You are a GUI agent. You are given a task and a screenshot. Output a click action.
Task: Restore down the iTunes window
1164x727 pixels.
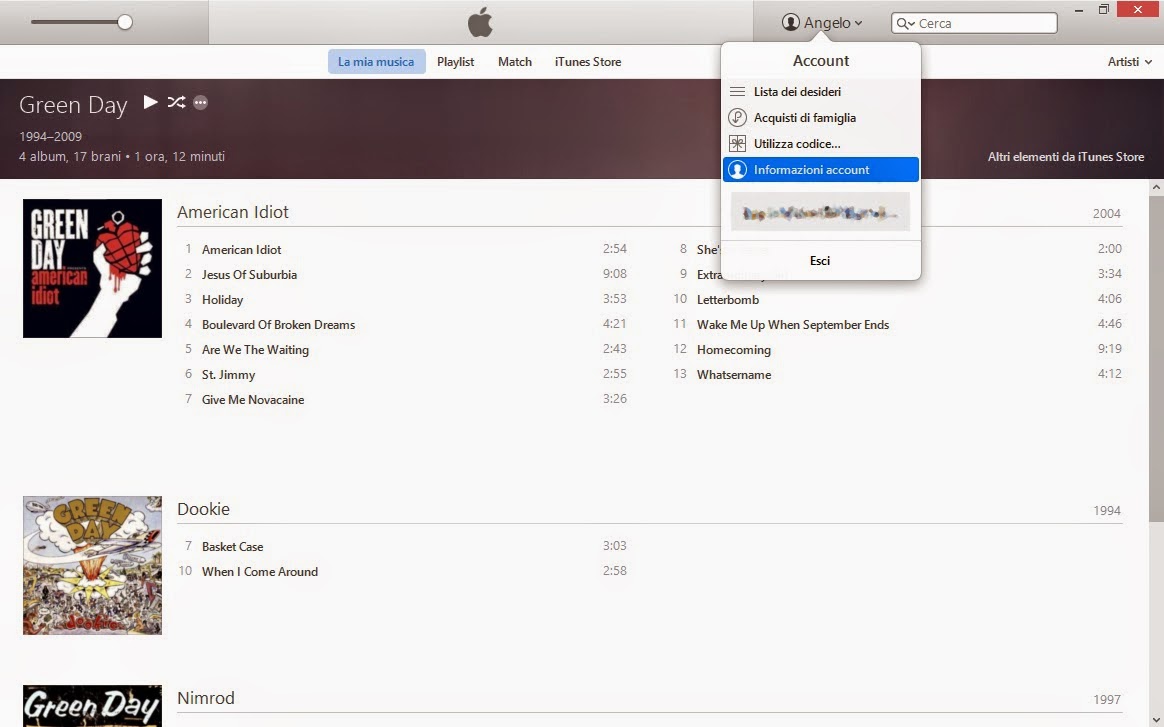(x=1104, y=10)
